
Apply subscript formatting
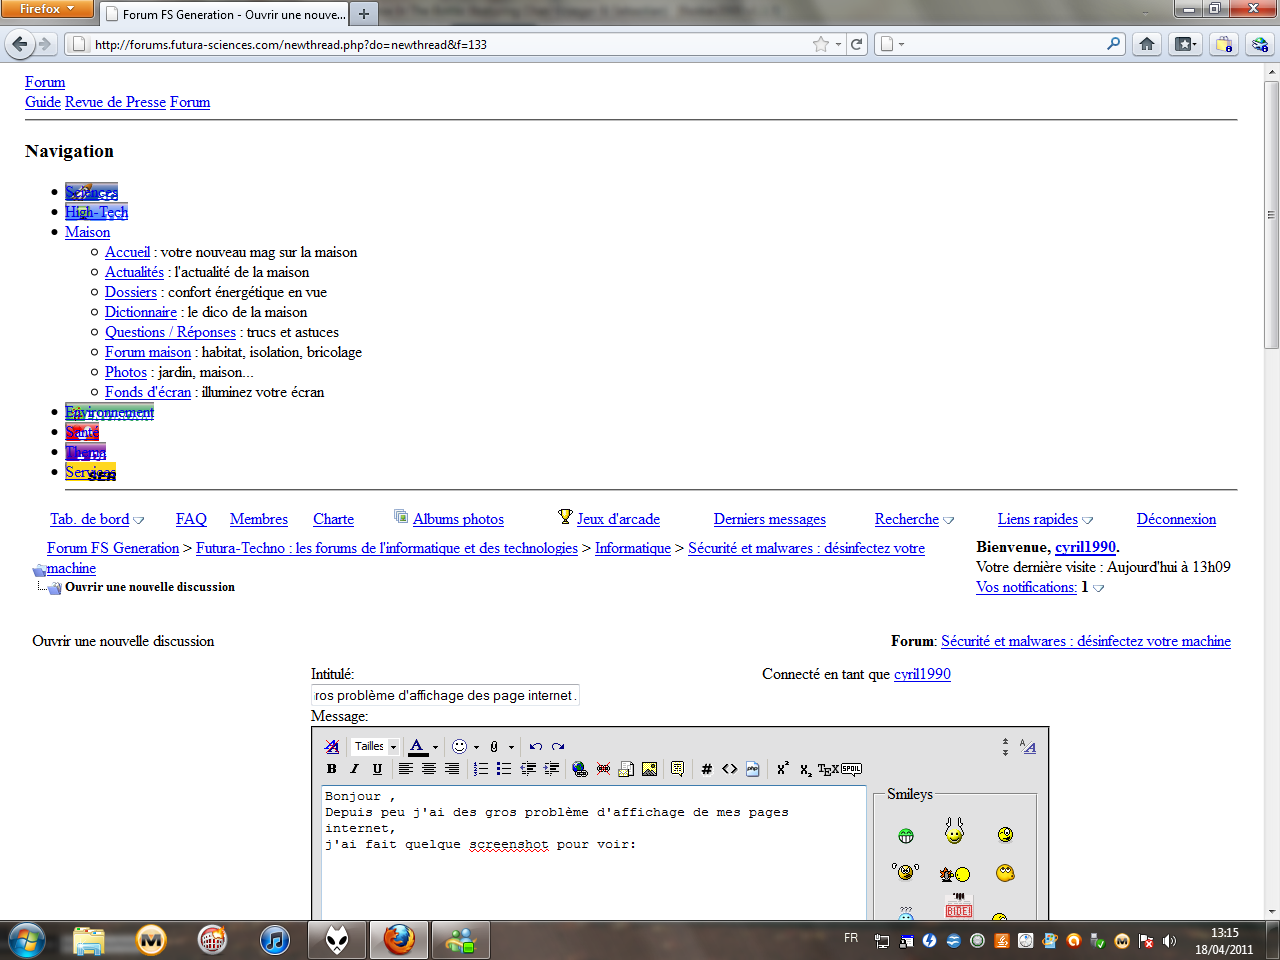806,769
